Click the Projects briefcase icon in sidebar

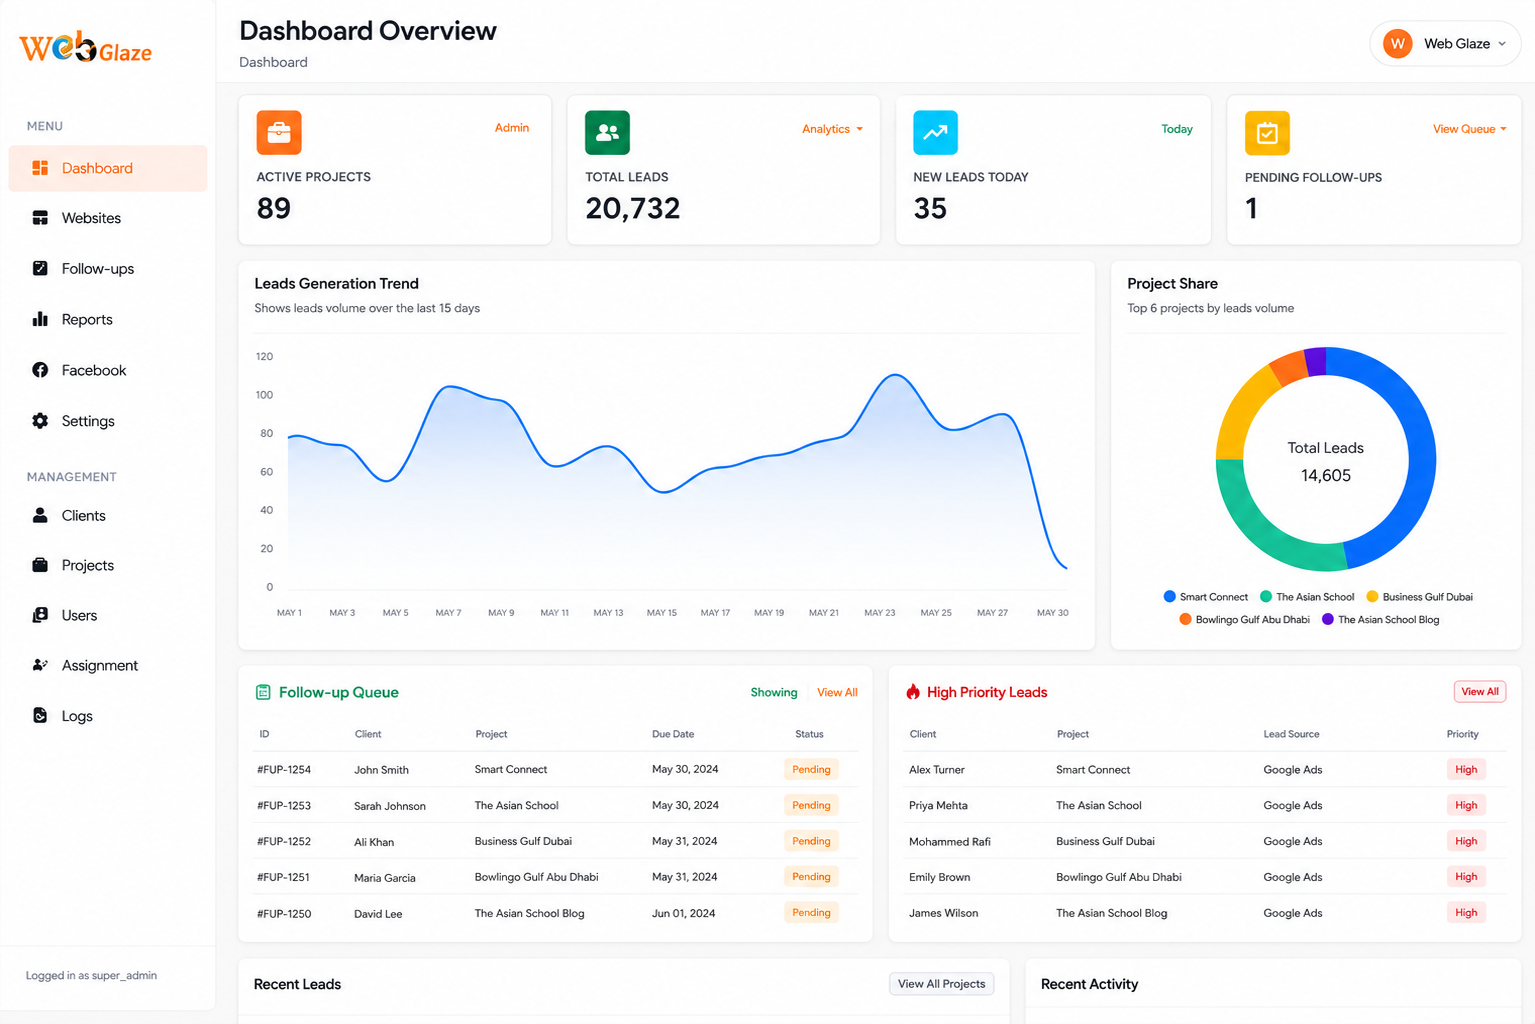coord(40,565)
